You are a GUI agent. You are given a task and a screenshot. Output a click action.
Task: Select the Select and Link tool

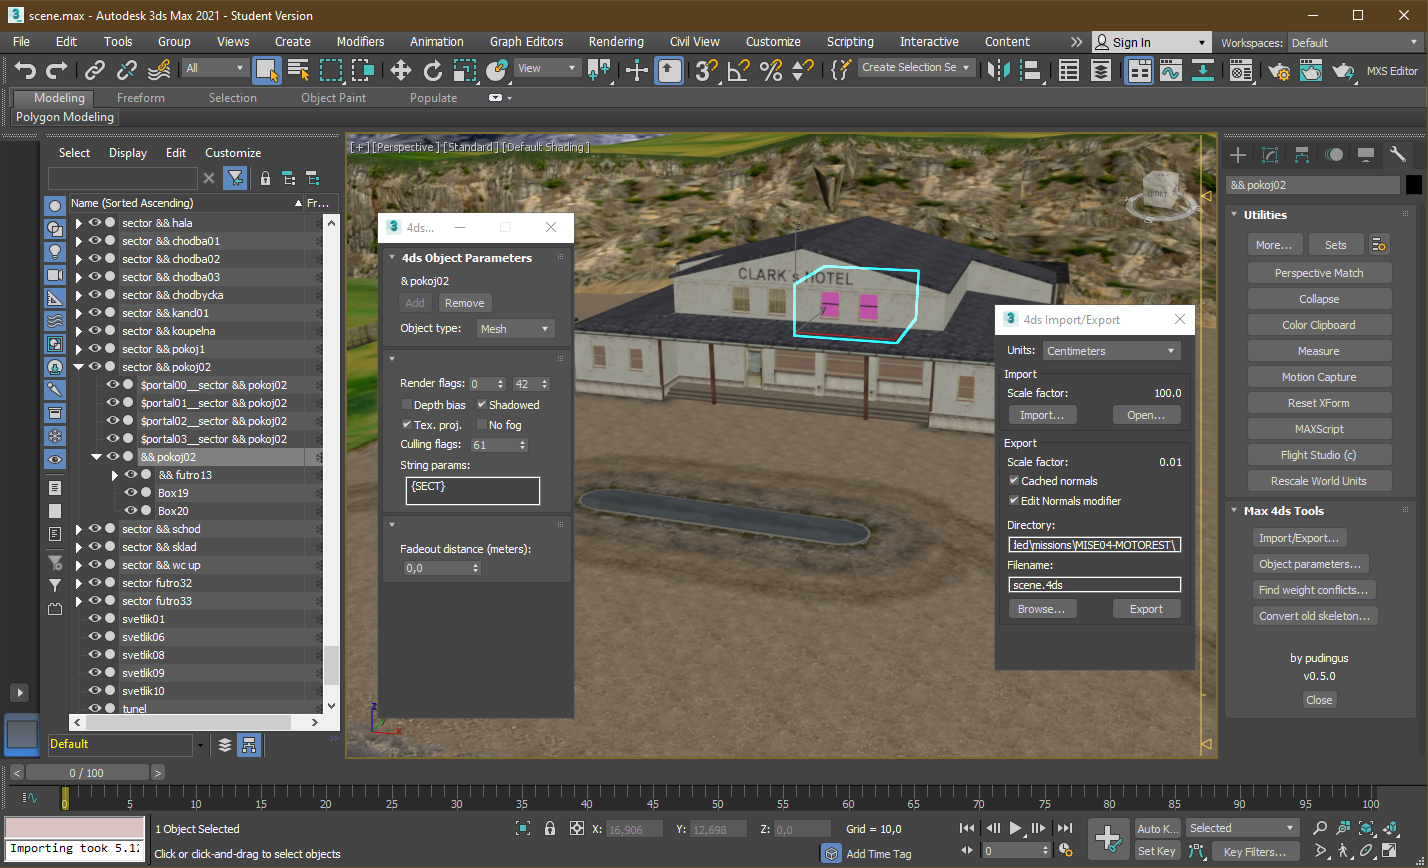[x=95, y=70]
